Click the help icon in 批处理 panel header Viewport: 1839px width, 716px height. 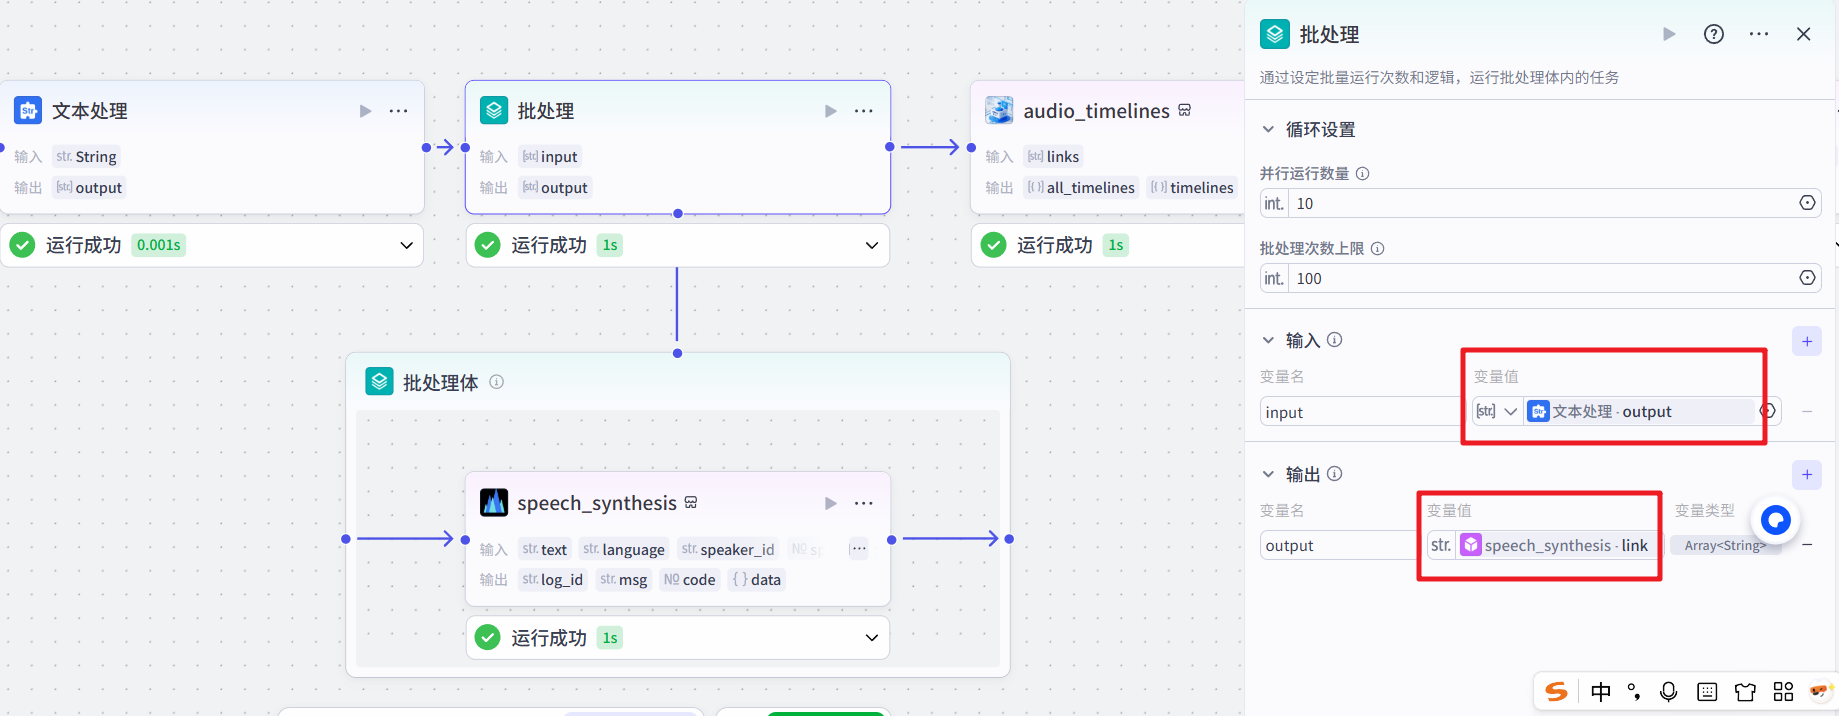[1713, 34]
